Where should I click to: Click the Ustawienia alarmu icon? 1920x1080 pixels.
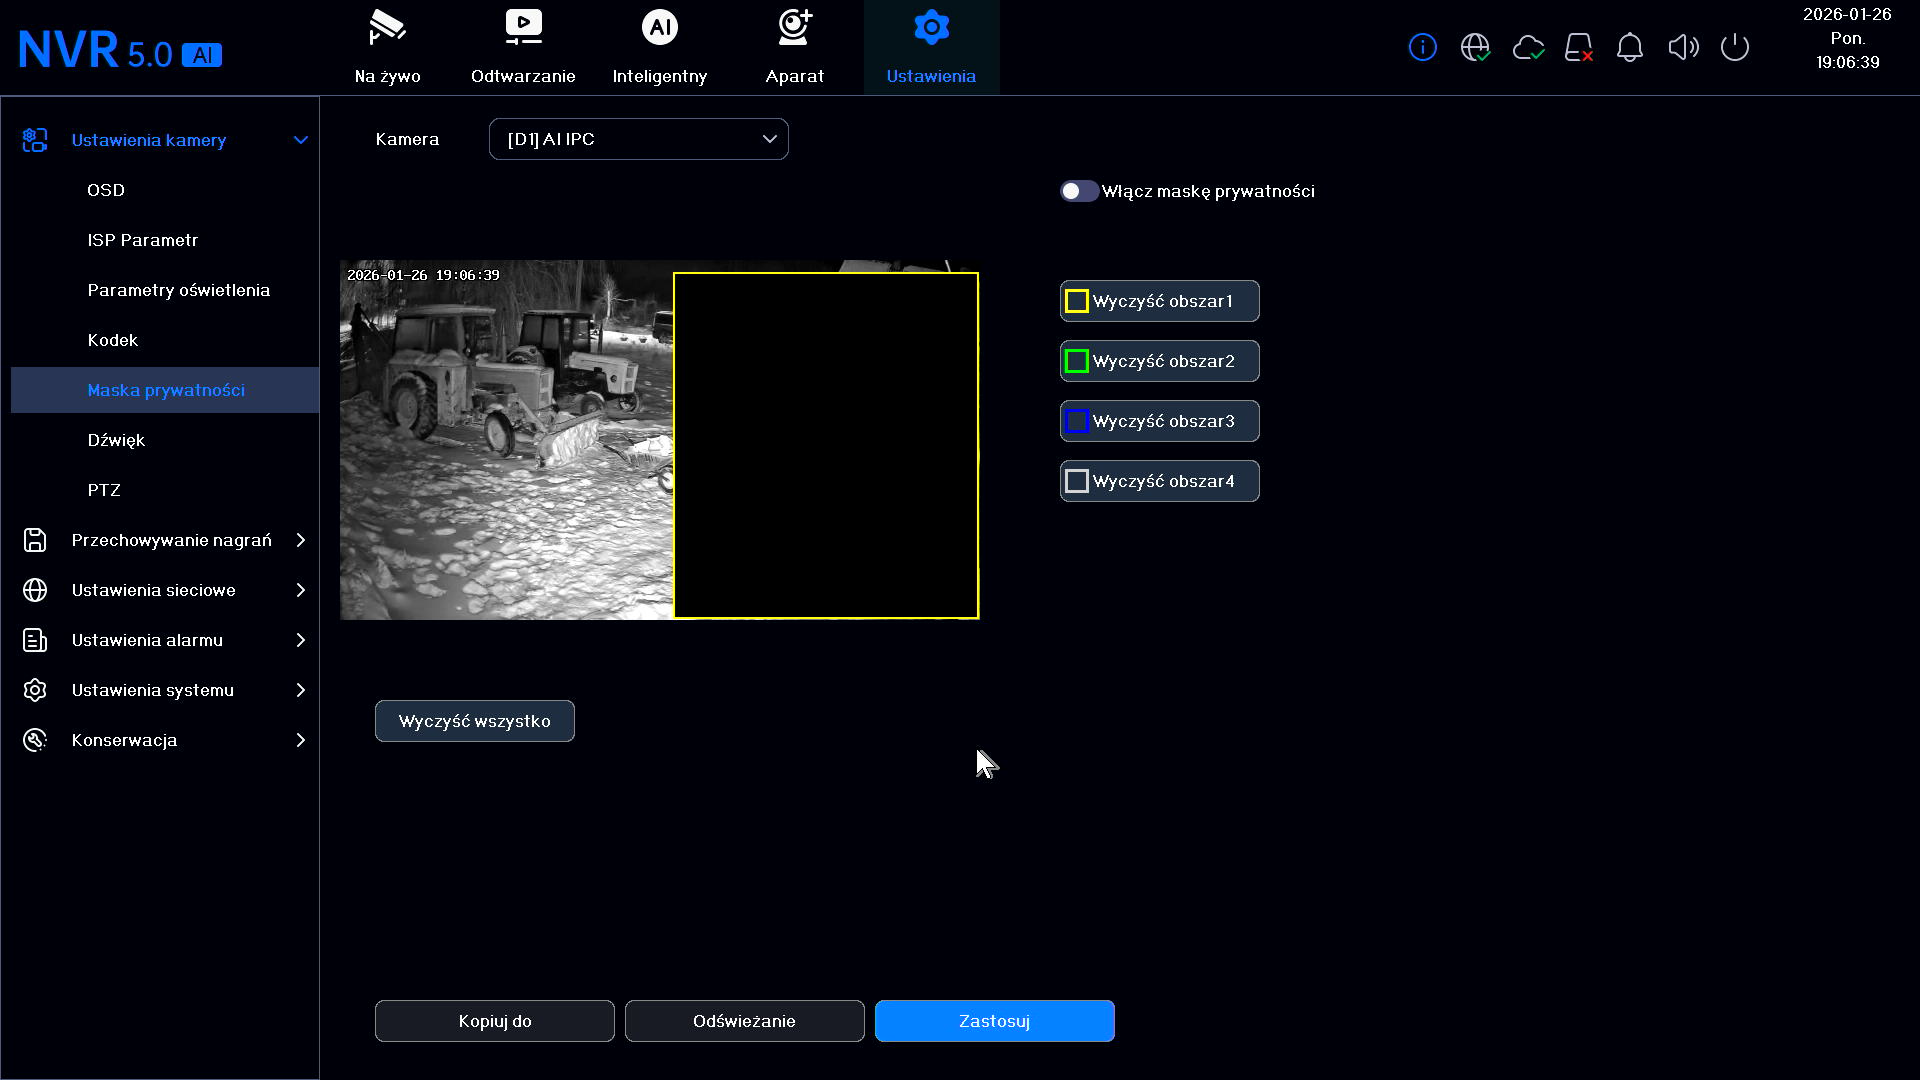pos(35,640)
